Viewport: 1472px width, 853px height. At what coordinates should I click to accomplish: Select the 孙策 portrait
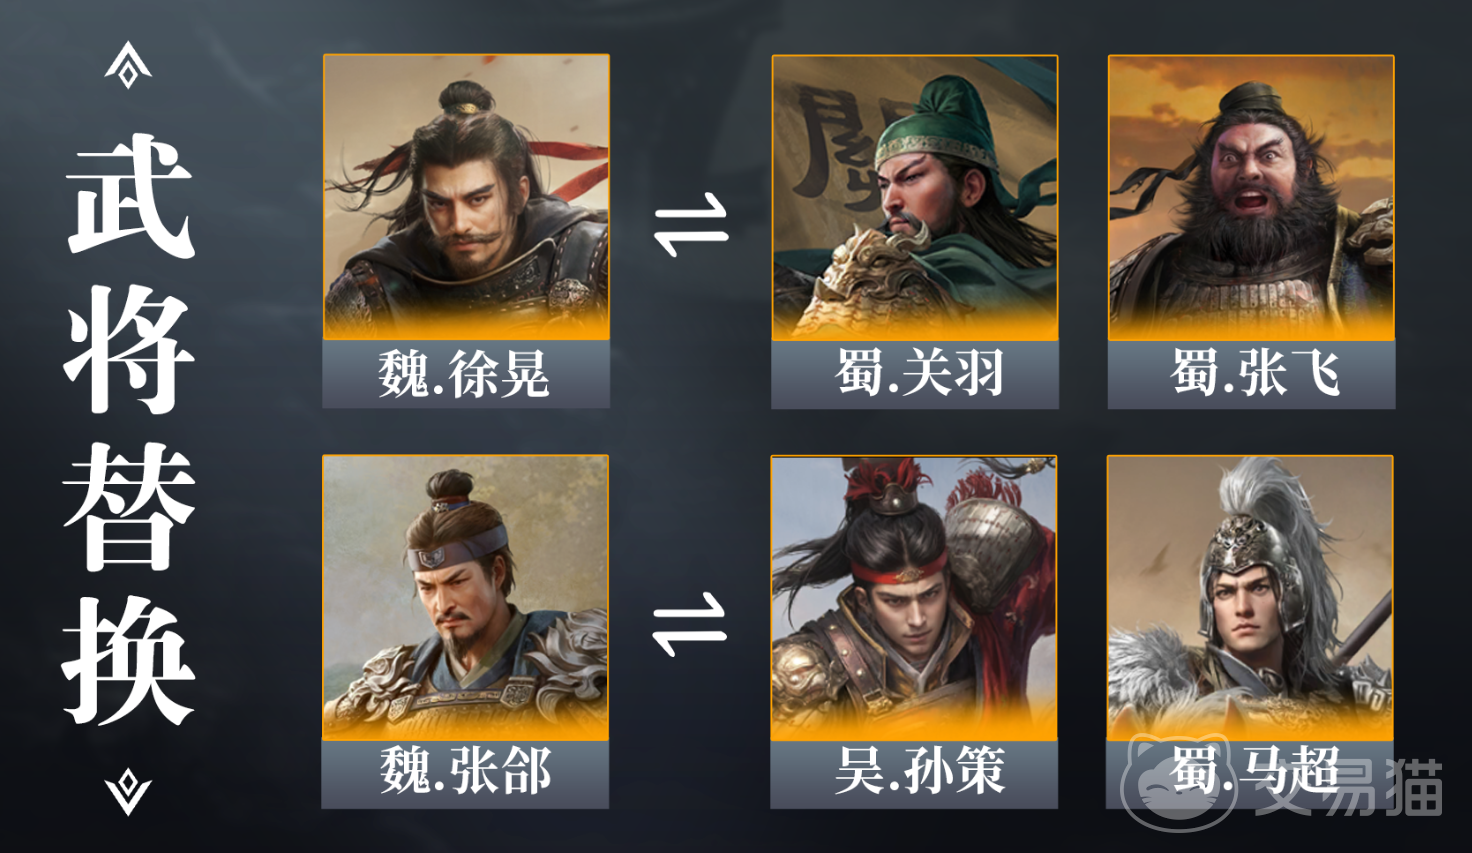tap(914, 598)
